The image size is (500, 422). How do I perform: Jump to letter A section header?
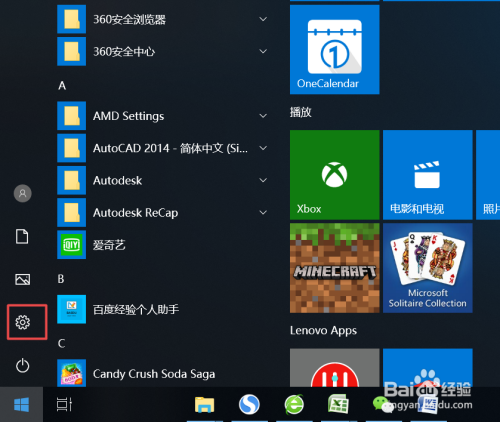click(x=62, y=86)
